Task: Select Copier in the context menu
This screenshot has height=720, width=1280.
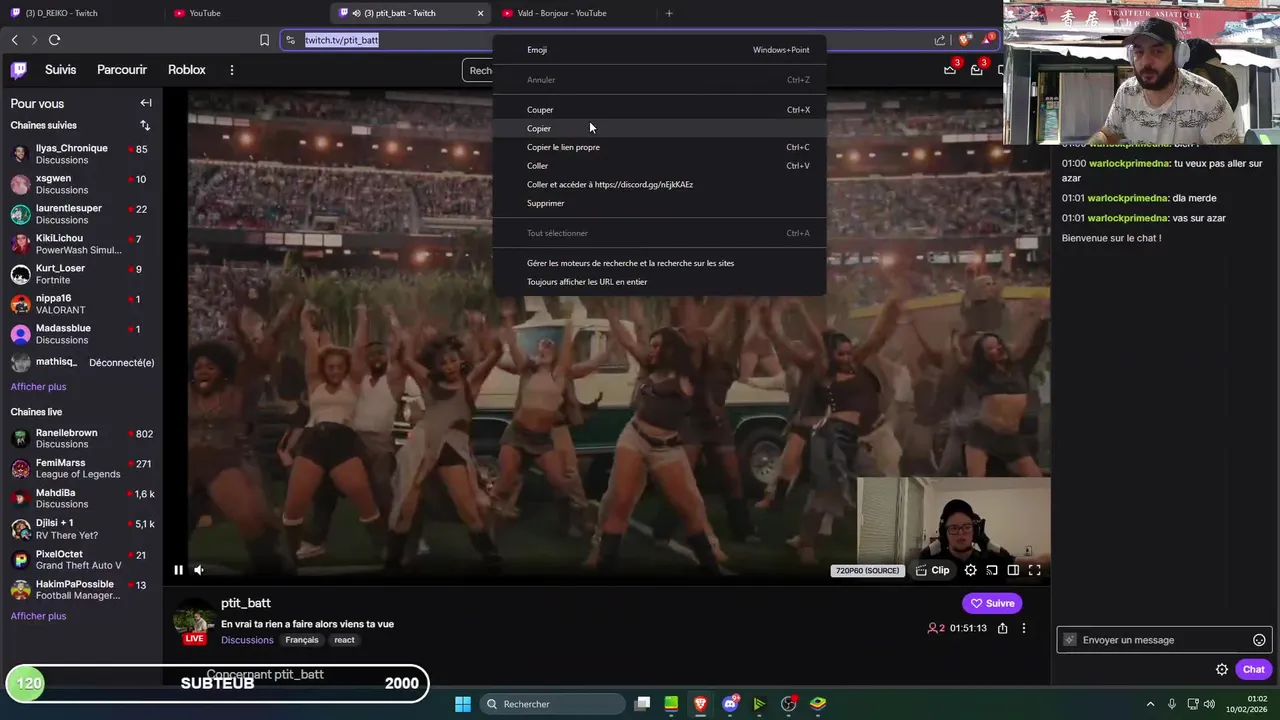Action: pos(660,128)
